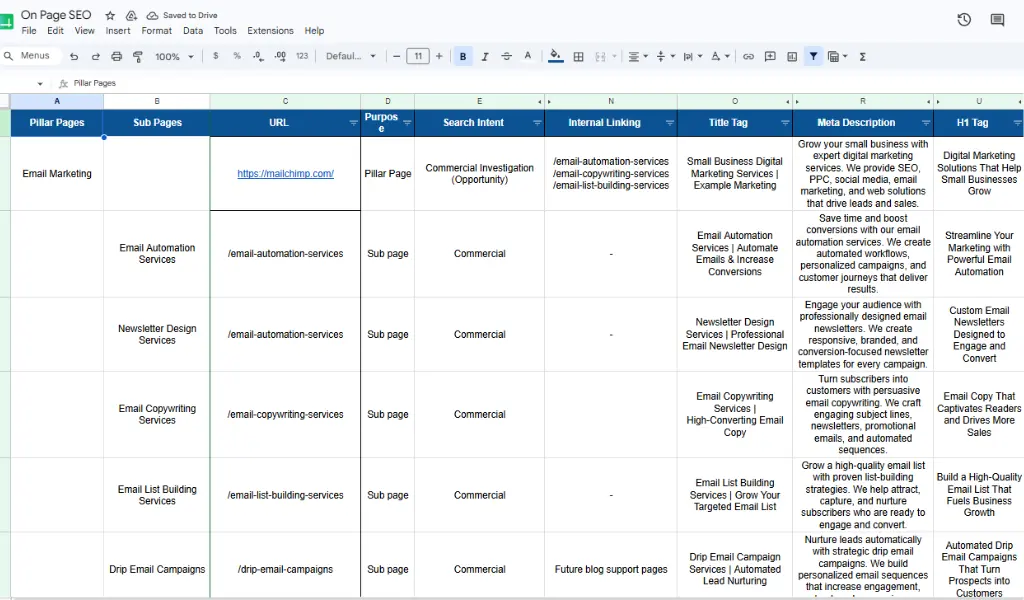
Task: Open the borders tool
Action: tap(578, 57)
